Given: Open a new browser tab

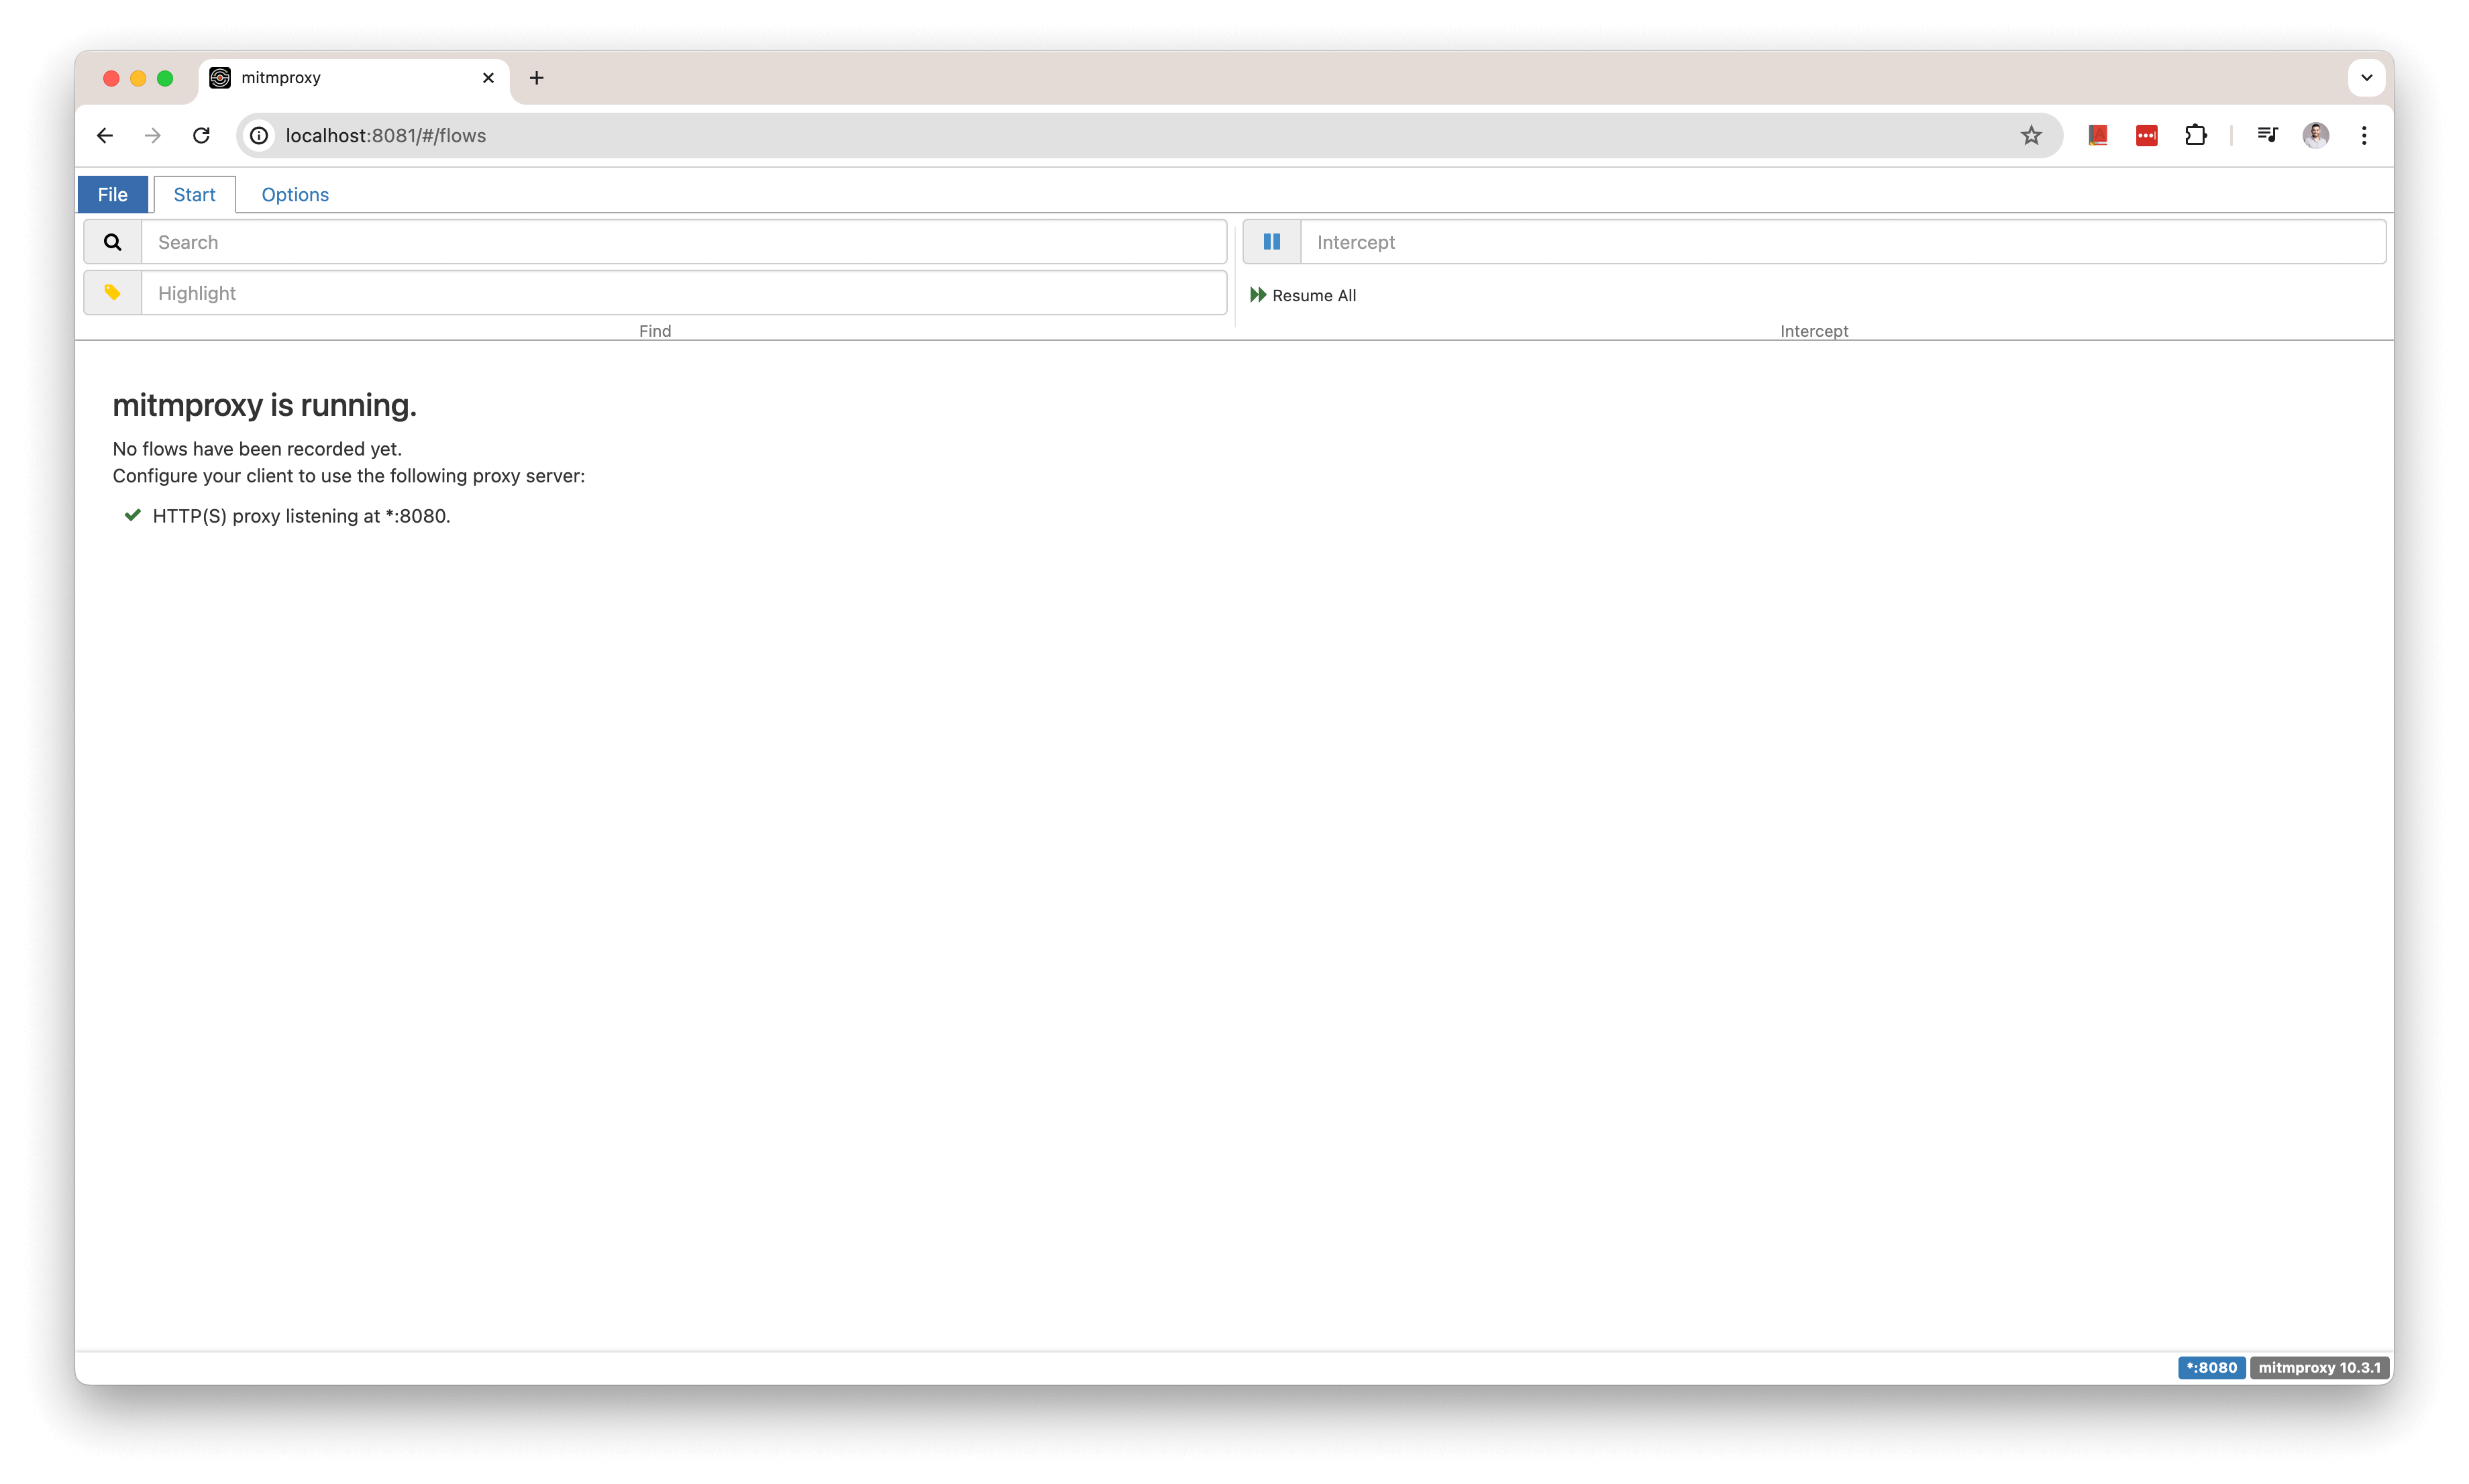Looking at the screenshot, I should point(537,78).
